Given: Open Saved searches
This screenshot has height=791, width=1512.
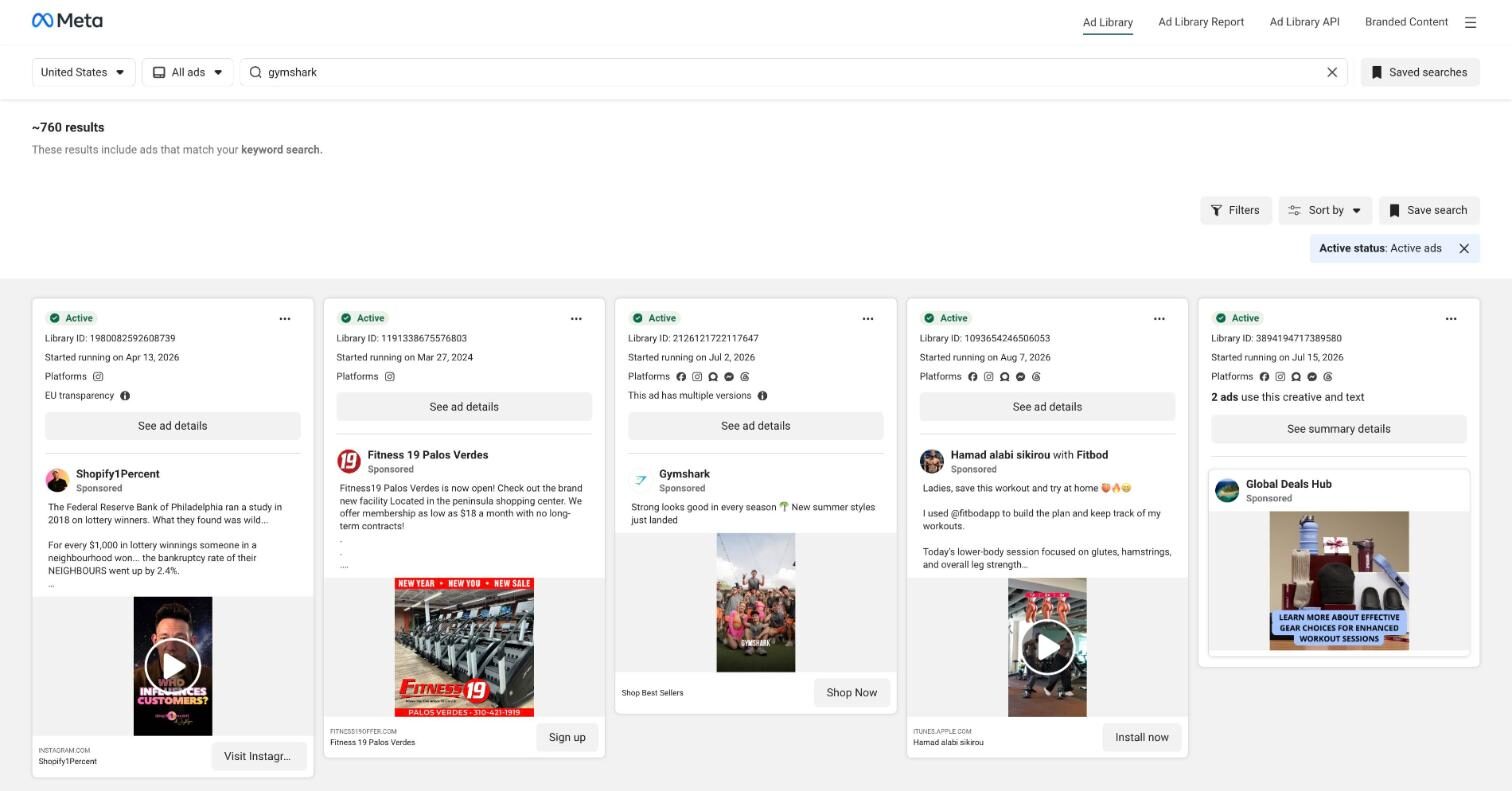Looking at the screenshot, I should click(1420, 72).
